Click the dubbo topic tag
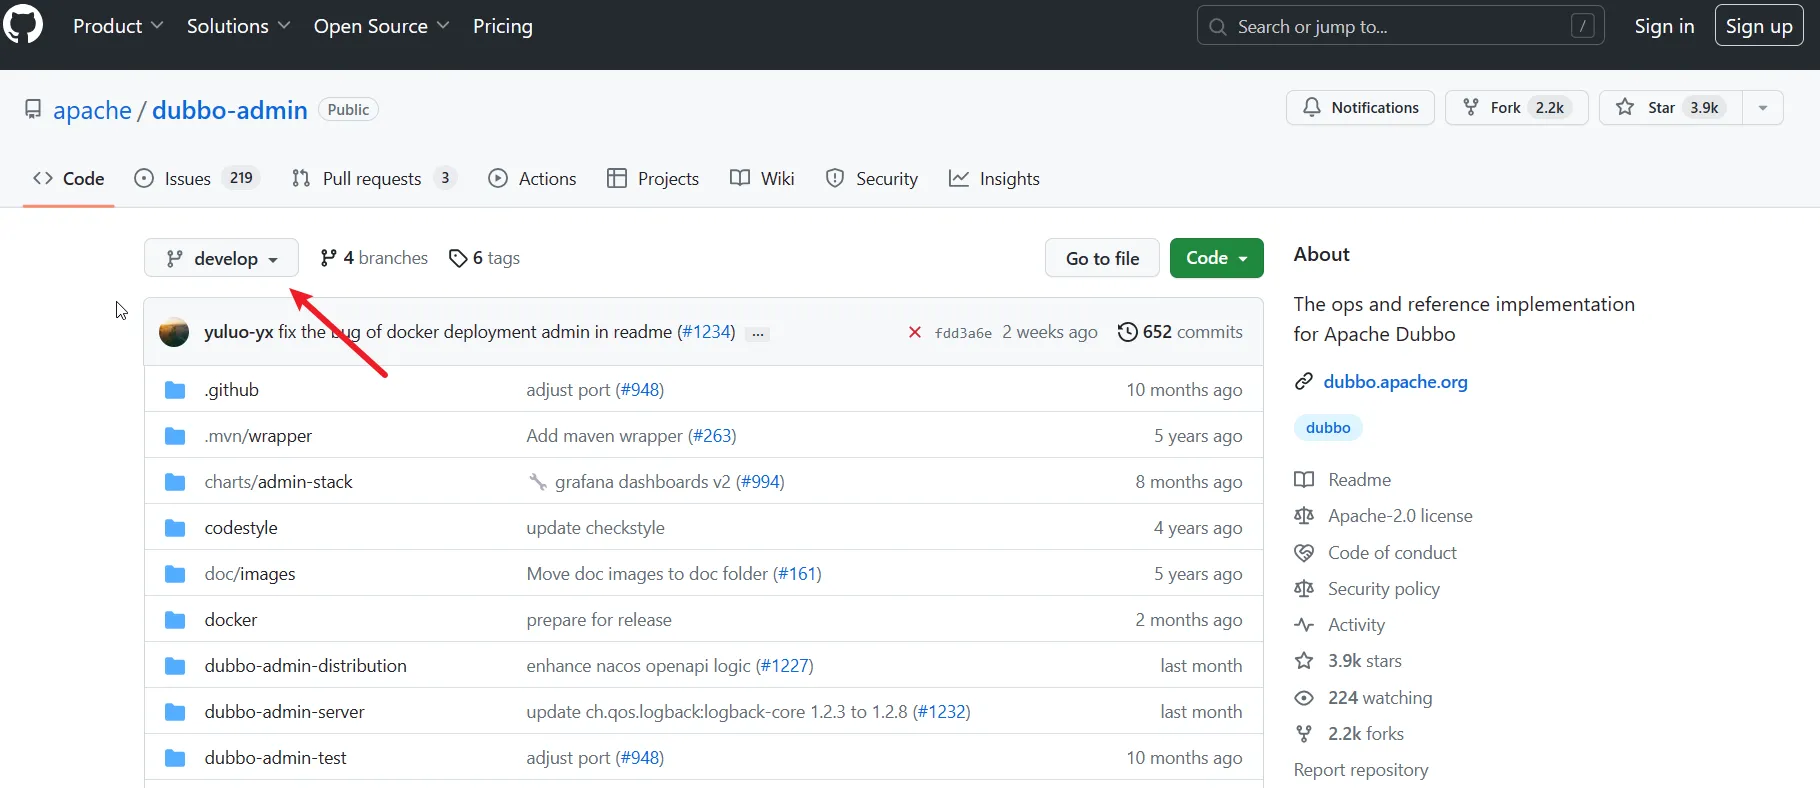Viewport: 1820px width, 788px height. coord(1328,428)
